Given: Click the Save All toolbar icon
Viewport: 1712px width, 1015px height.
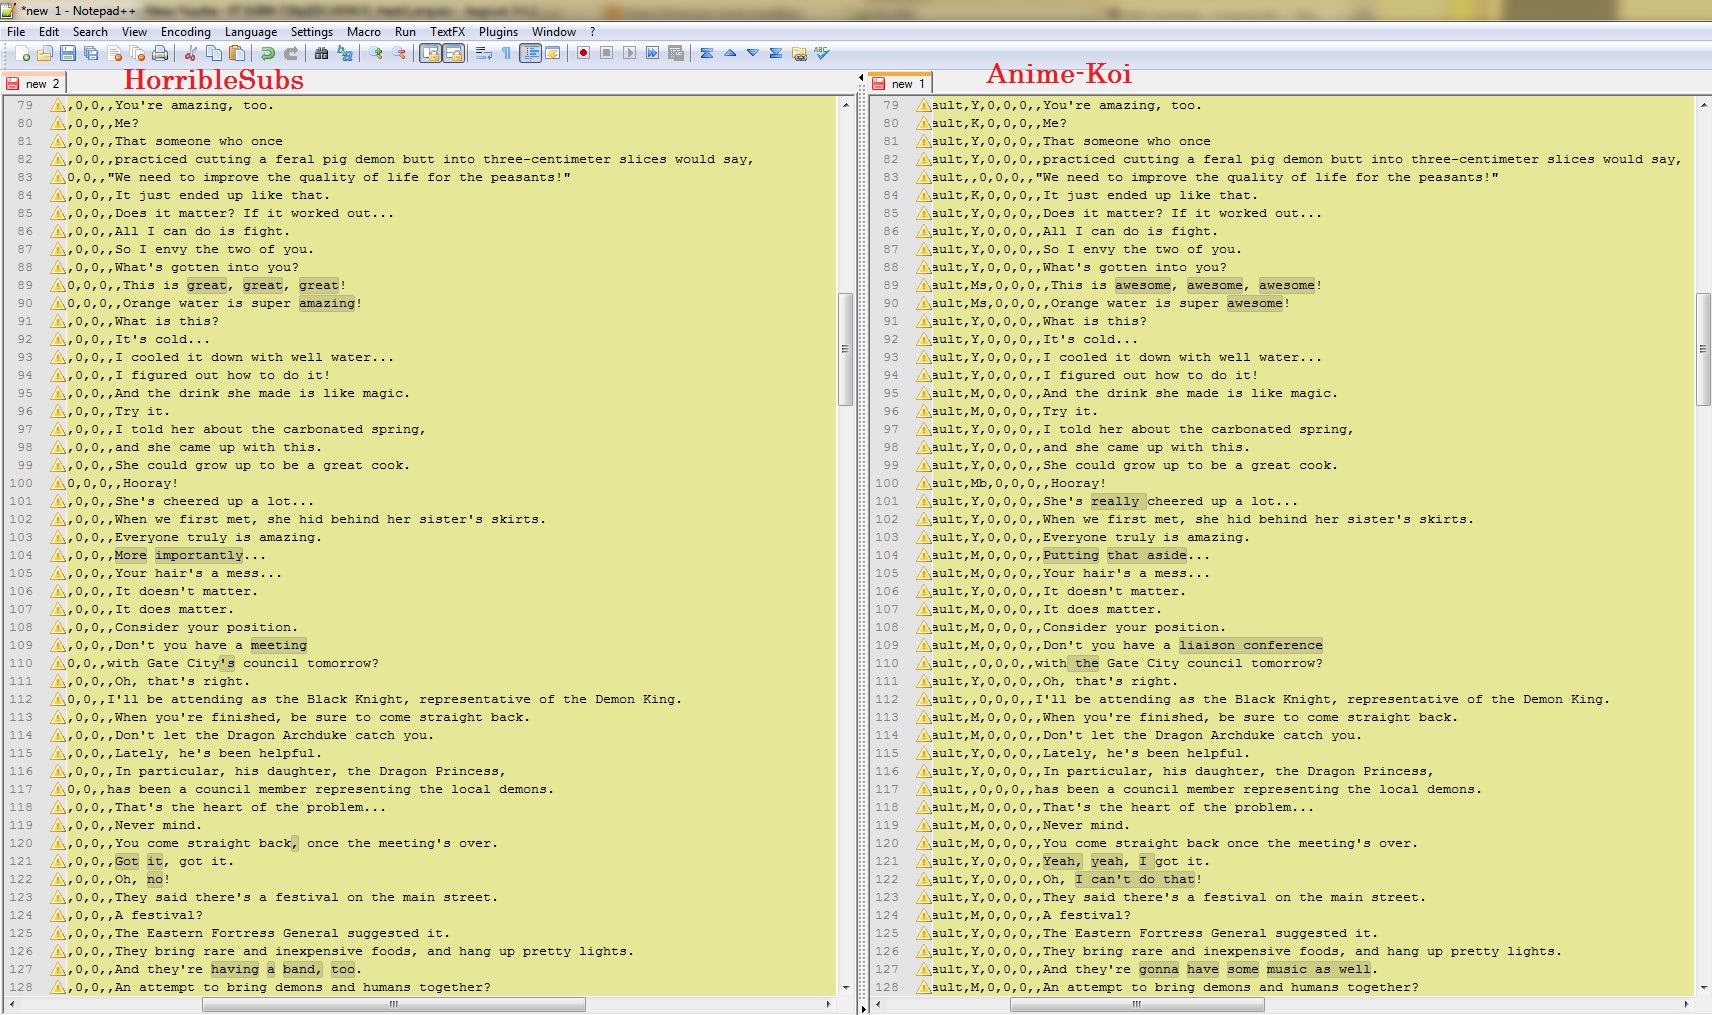Looking at the screenshot, I should pos(91,54).
